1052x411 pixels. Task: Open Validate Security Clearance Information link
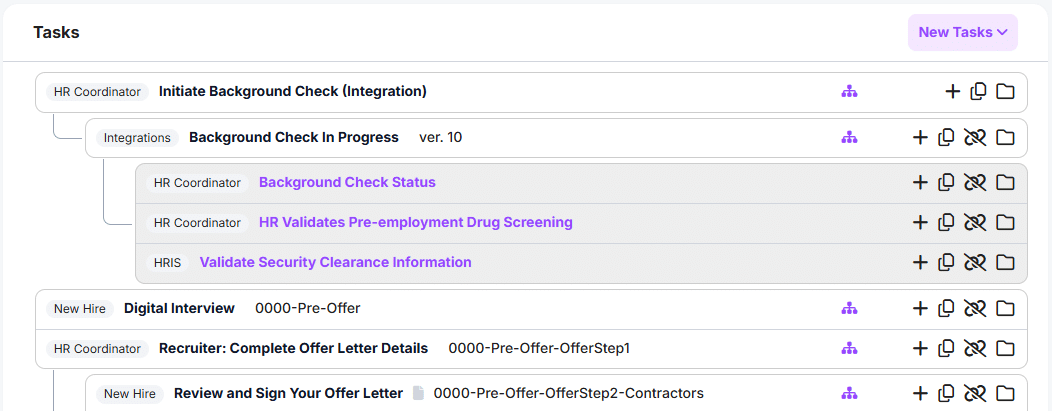335,263
